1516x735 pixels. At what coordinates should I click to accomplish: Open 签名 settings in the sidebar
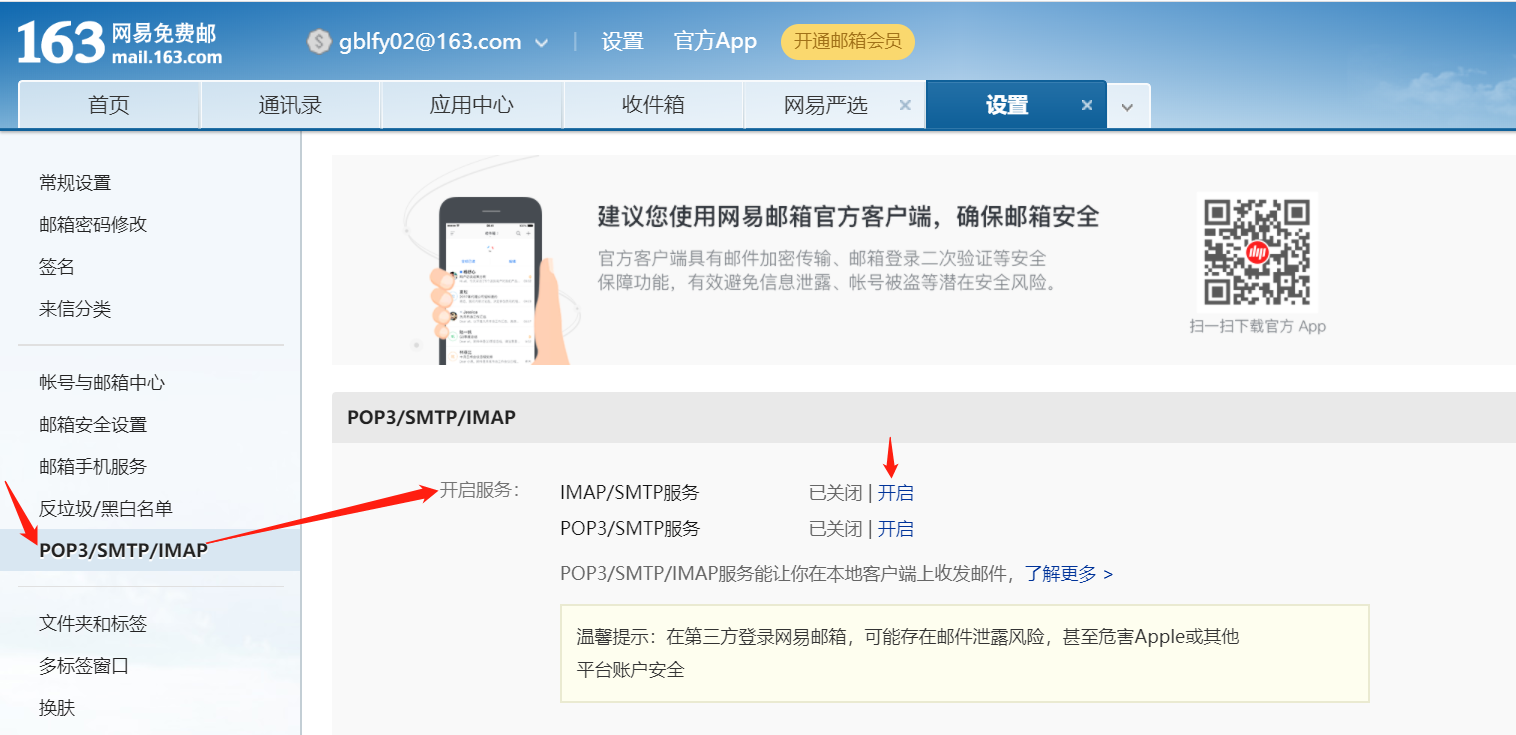(x=57, y=267)
